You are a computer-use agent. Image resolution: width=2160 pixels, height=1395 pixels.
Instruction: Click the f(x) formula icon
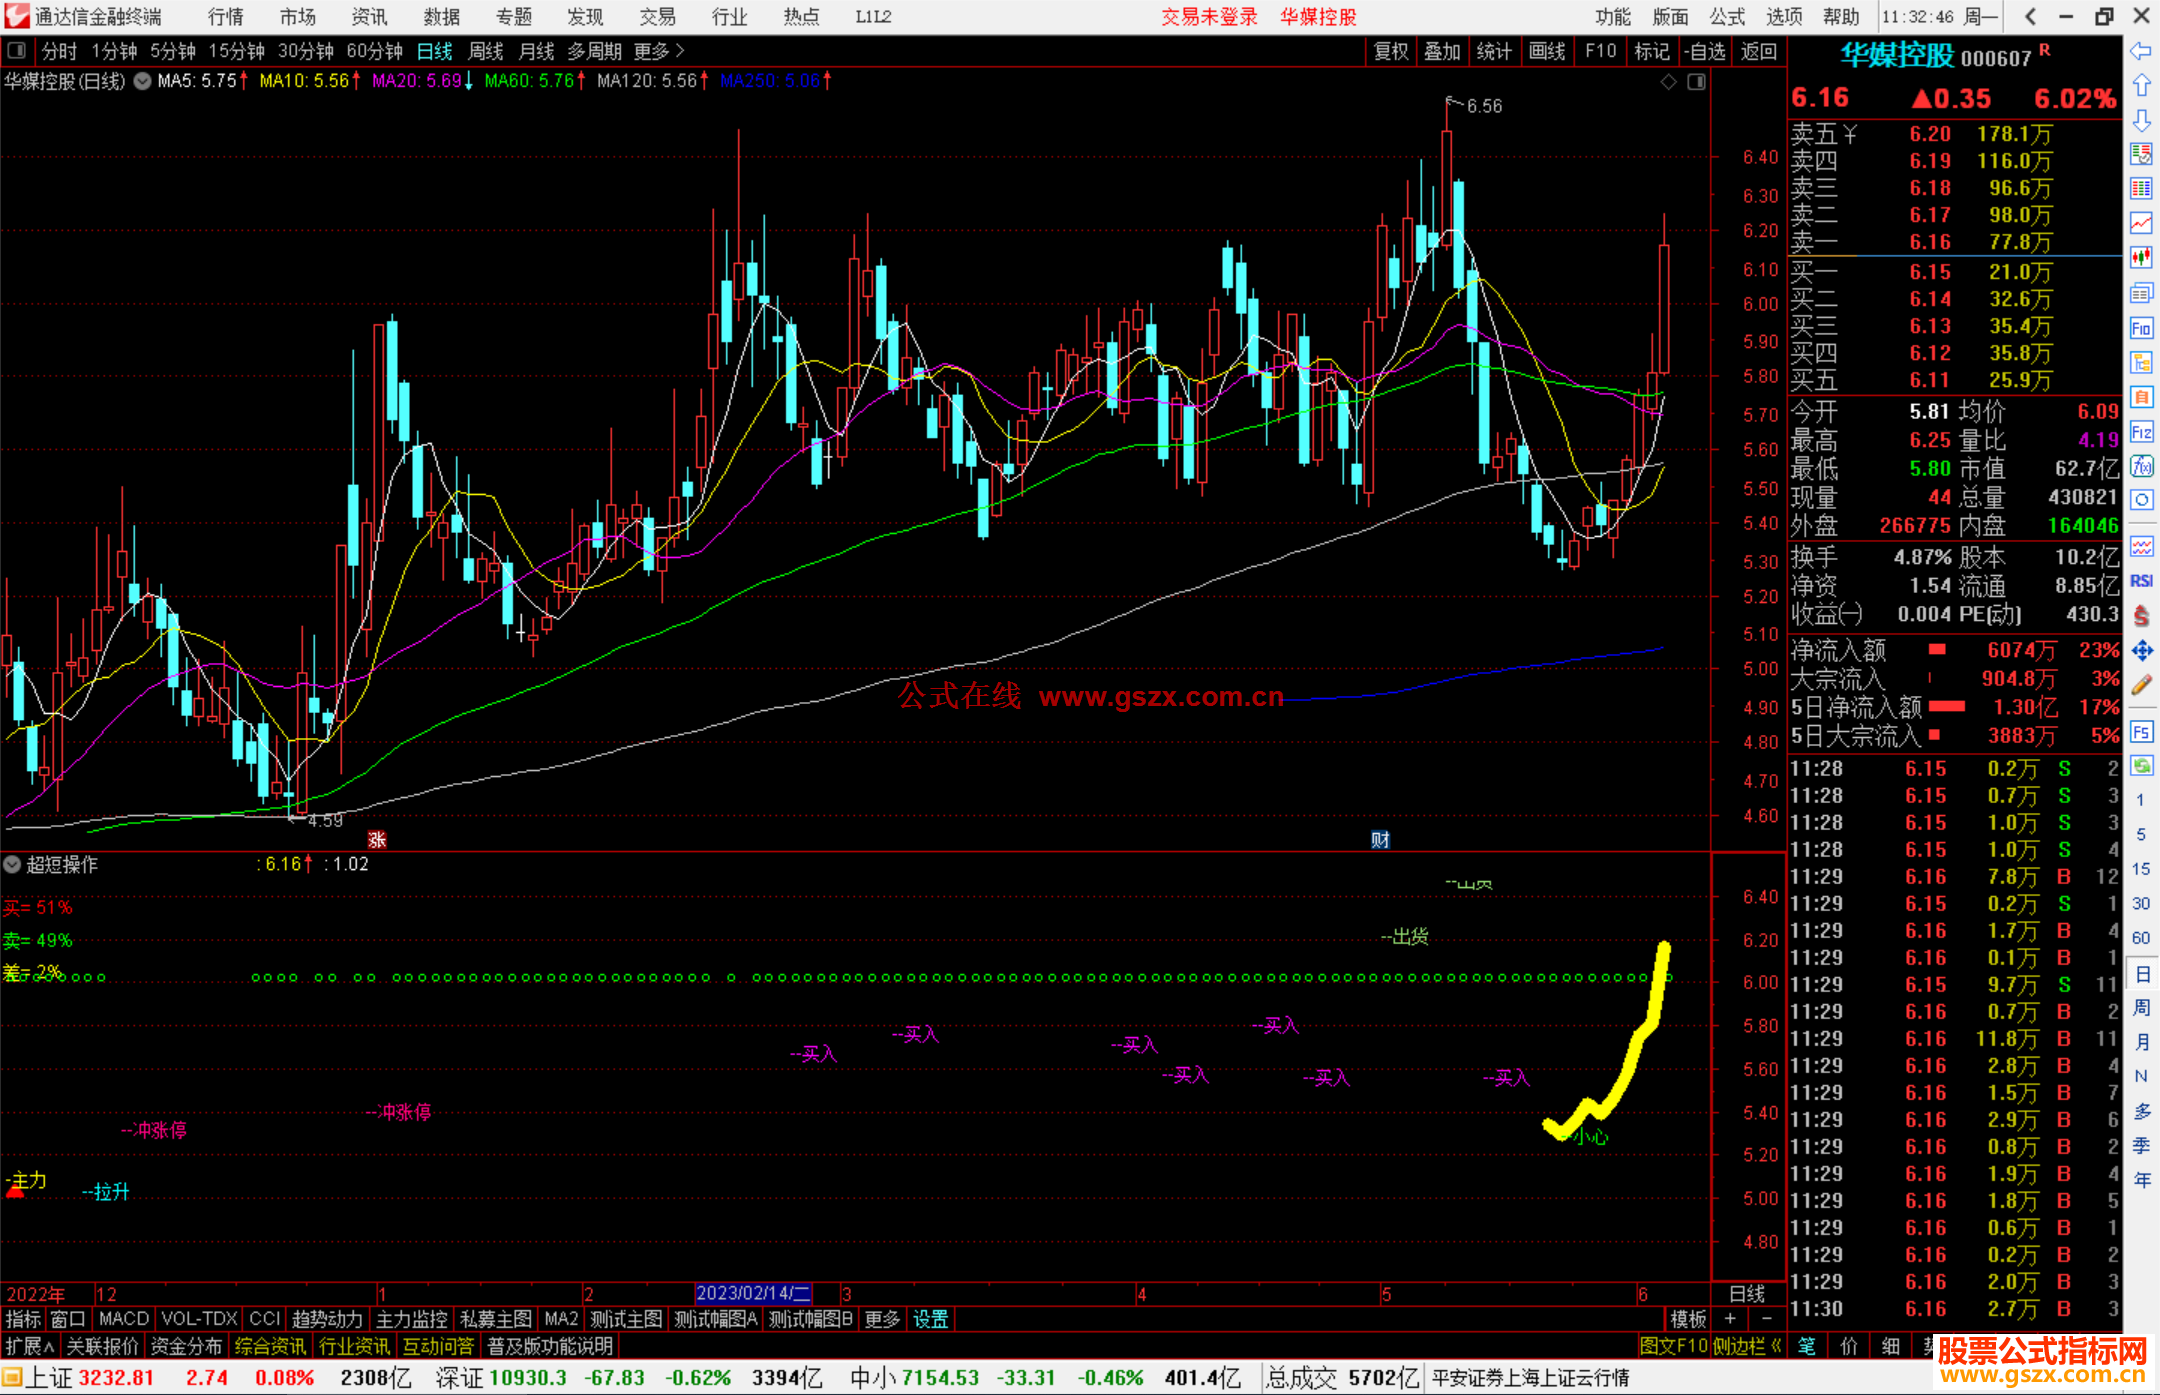[2141, 466]
